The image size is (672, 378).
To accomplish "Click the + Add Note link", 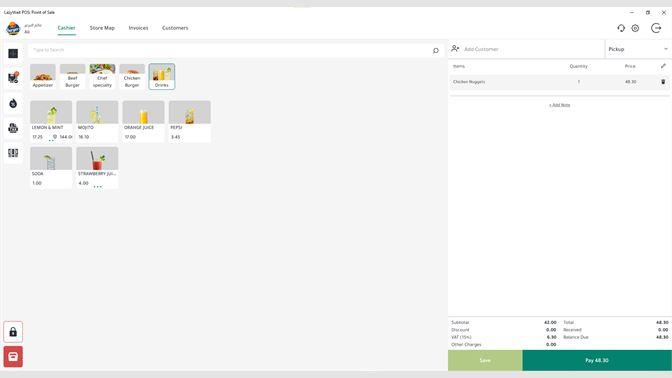I will (560, 105).
